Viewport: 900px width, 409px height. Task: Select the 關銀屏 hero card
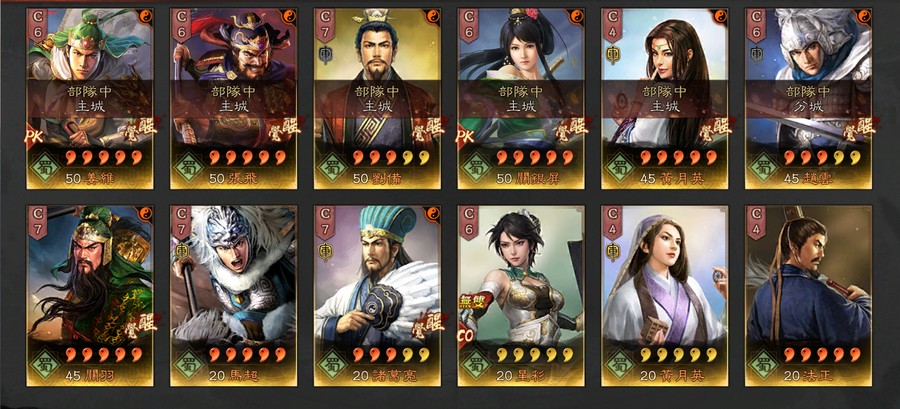[521, 99]
